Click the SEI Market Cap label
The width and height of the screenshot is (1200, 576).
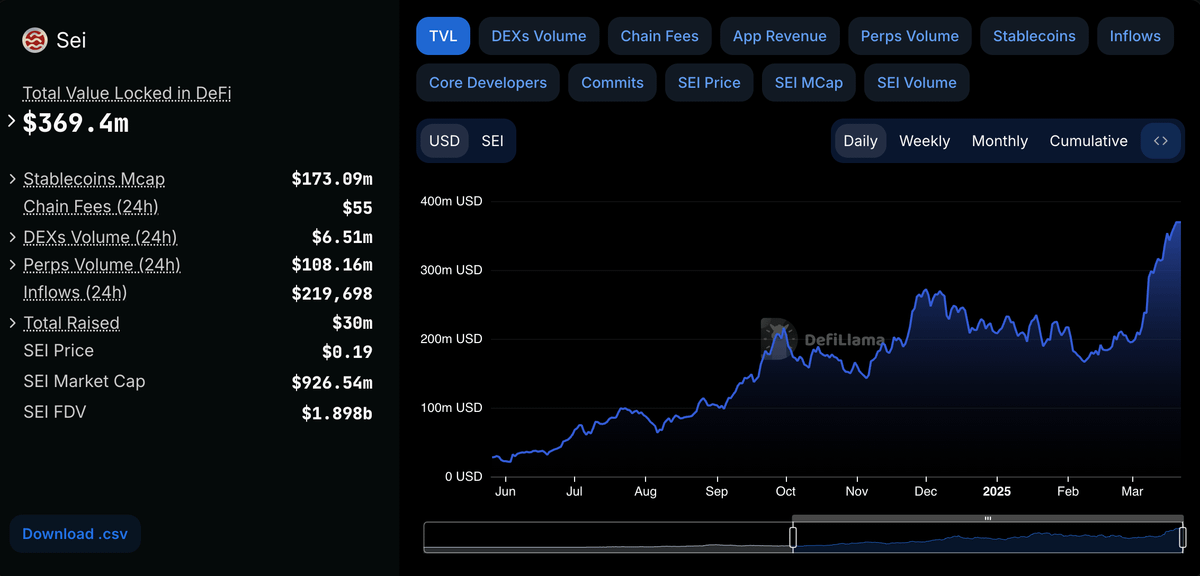pyautogui.click(x=84, y=381)
